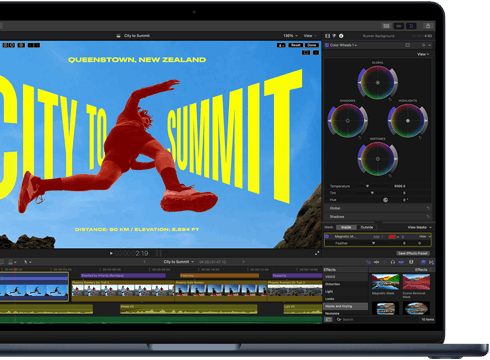Select the Scene Removal Mask effect thumbnail
The width and height of the screenshot is (490, 360).
pyautogui.click(x=416, y=282)
